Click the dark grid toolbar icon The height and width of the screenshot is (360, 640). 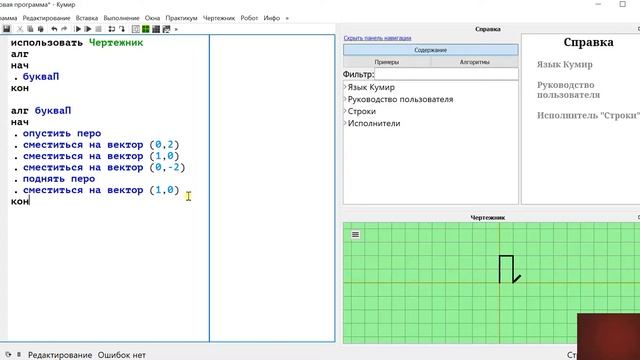coord(156,29)
